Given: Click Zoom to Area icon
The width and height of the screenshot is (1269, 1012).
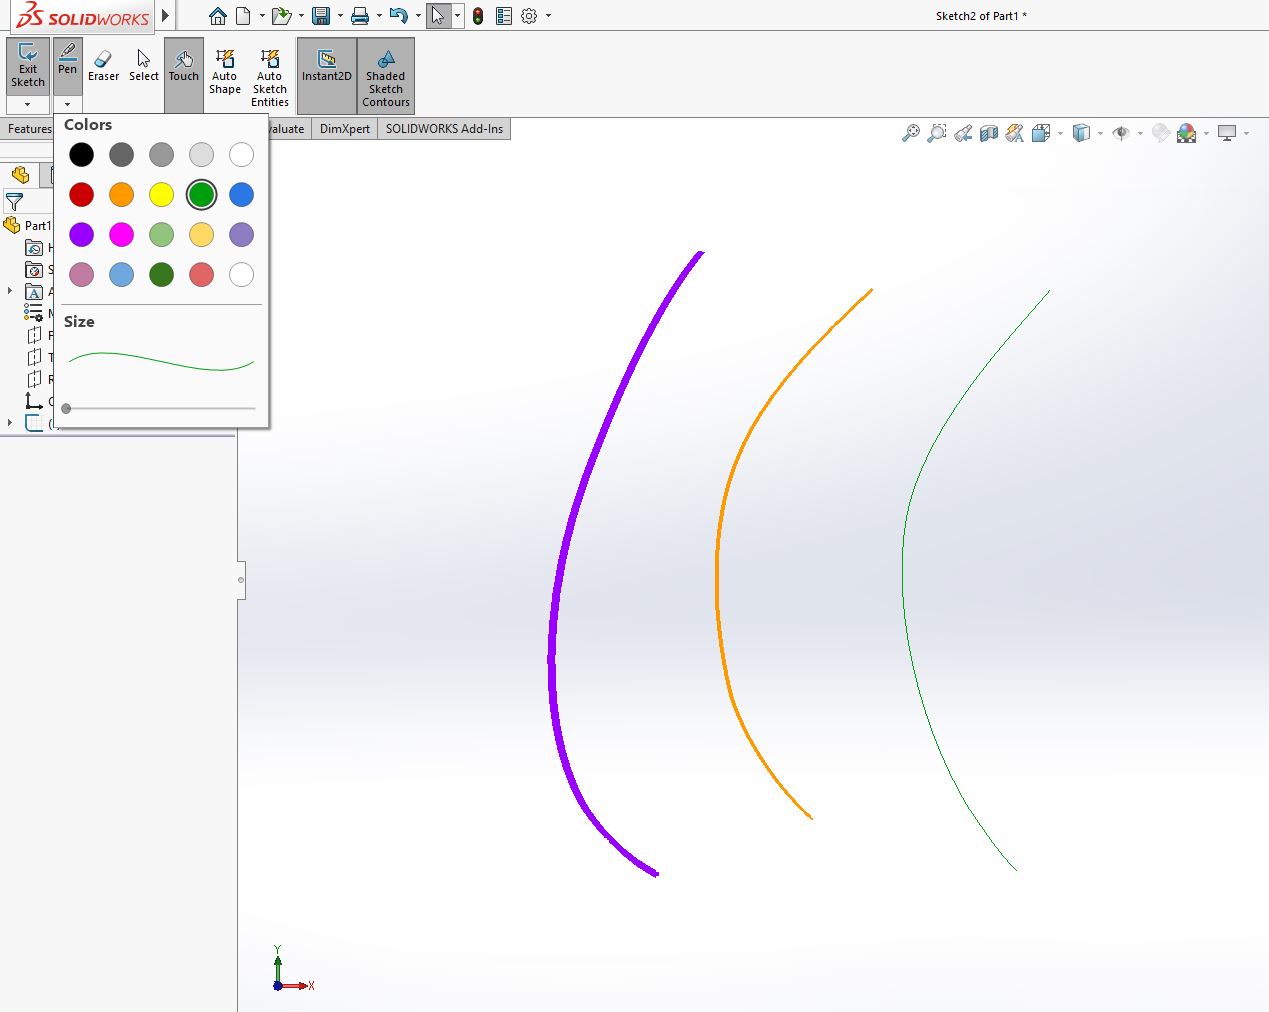Looking at the screenshot, I should [936, 133].
